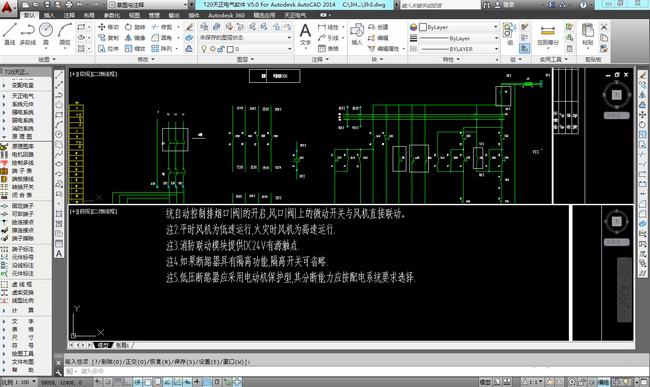
Task: Toggle layer 0 lightbulb on/off icon
Action: tap(204, 49)
